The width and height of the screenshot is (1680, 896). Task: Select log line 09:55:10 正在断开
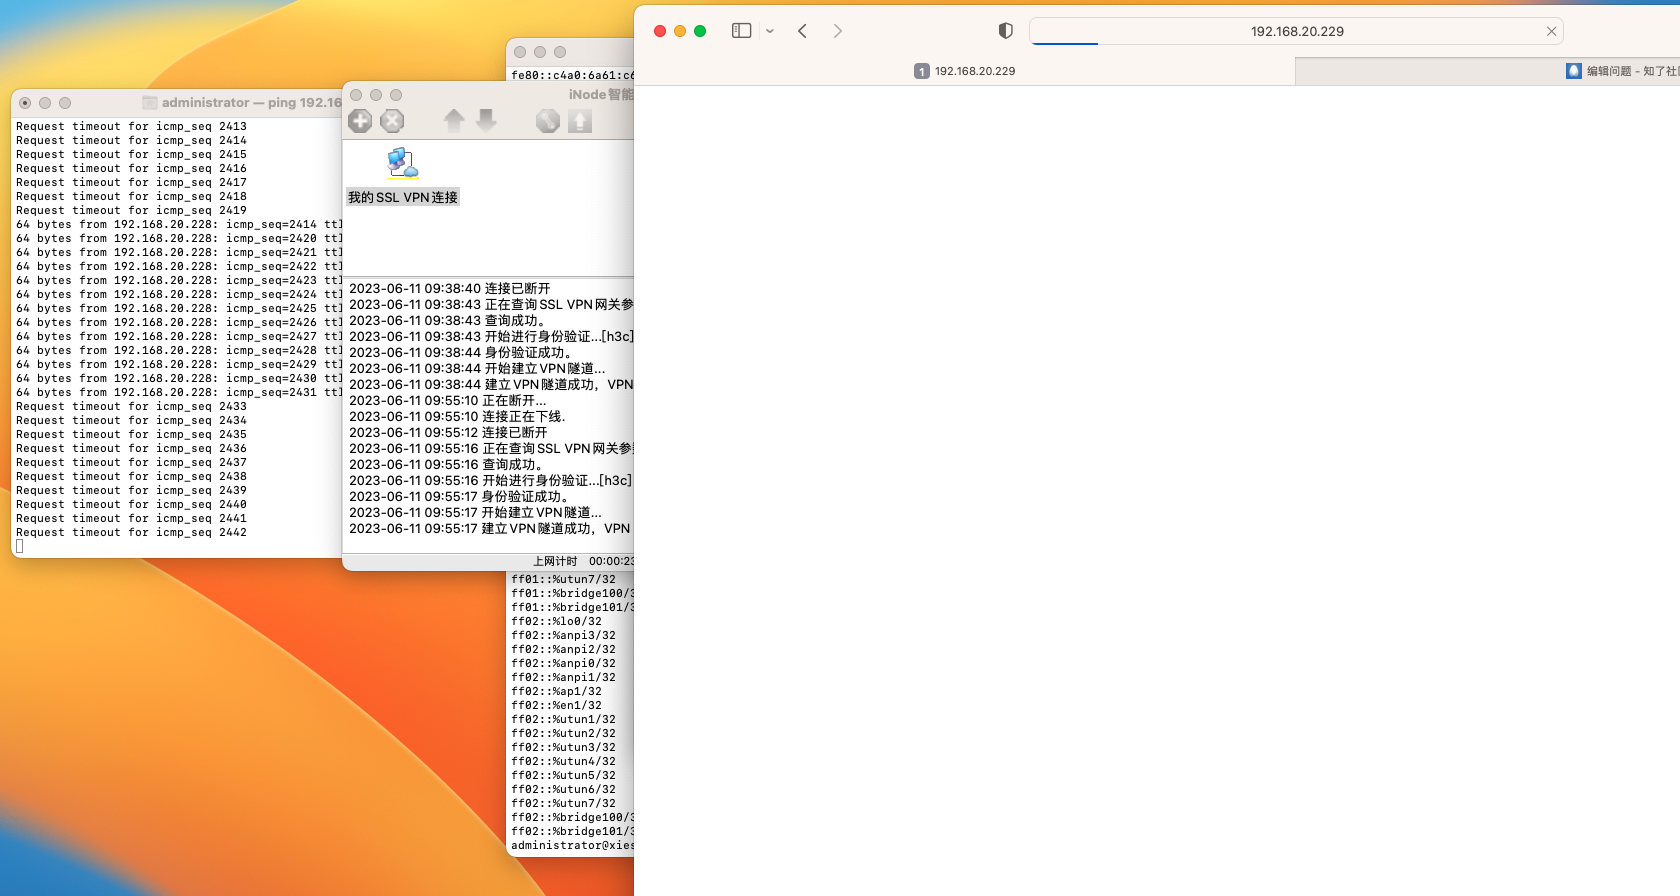coord(448,400)
